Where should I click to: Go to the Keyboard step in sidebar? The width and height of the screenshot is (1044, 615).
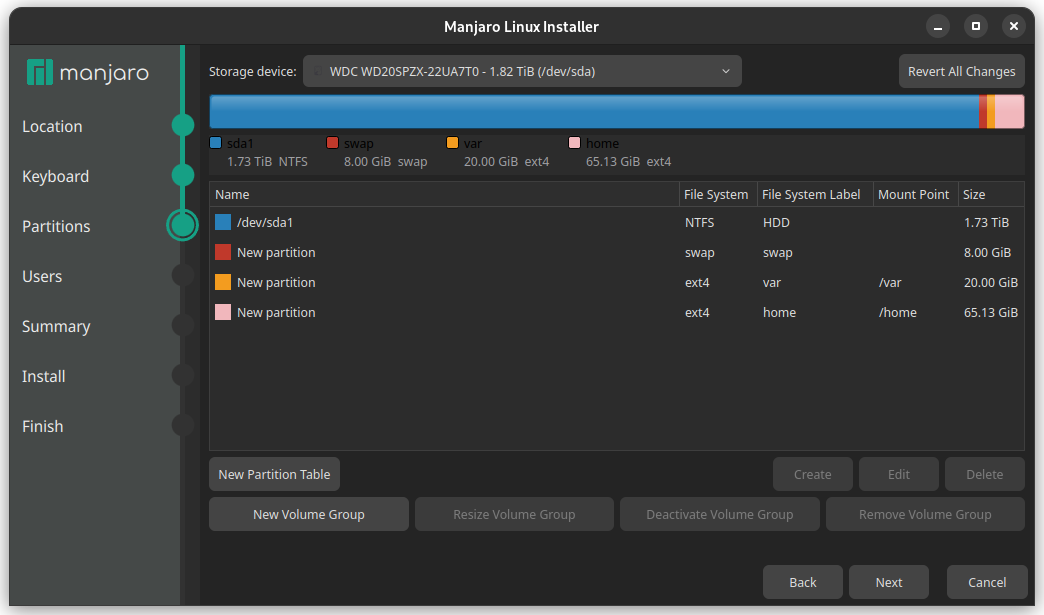click(x=55, y=176)
